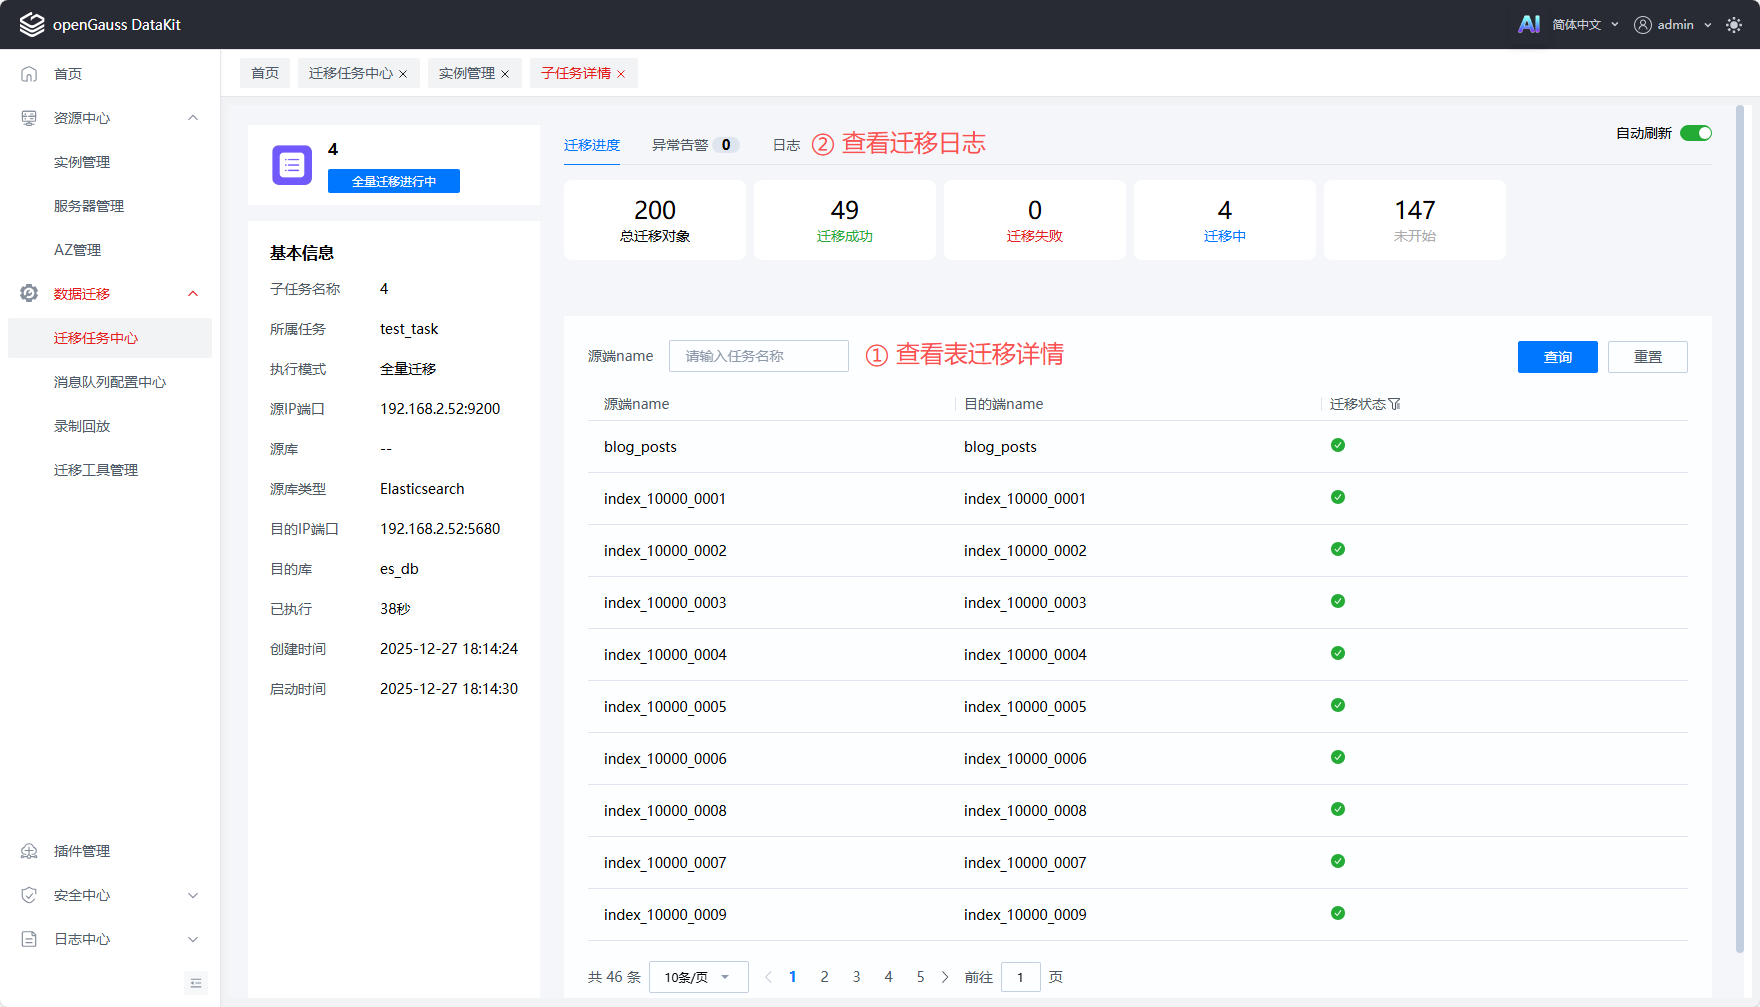Turn off the 自动刷新 switch

click(x=1696, y=133)
